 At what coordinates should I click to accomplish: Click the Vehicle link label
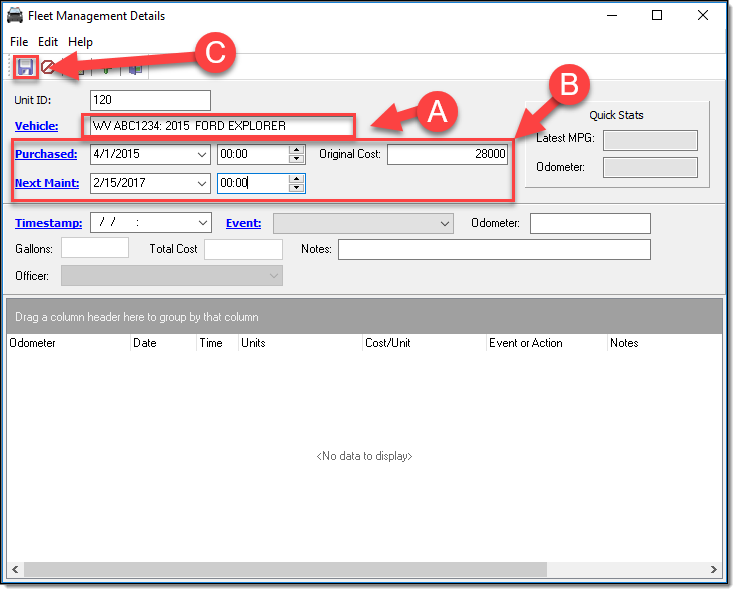coord(36,126)
